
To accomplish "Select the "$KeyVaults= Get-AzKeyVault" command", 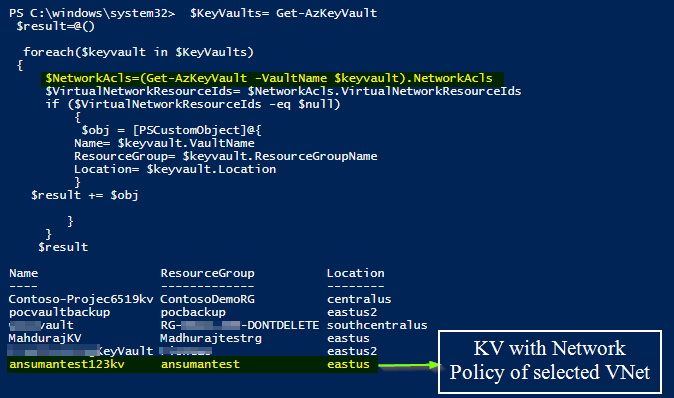I will click(283, 13).
